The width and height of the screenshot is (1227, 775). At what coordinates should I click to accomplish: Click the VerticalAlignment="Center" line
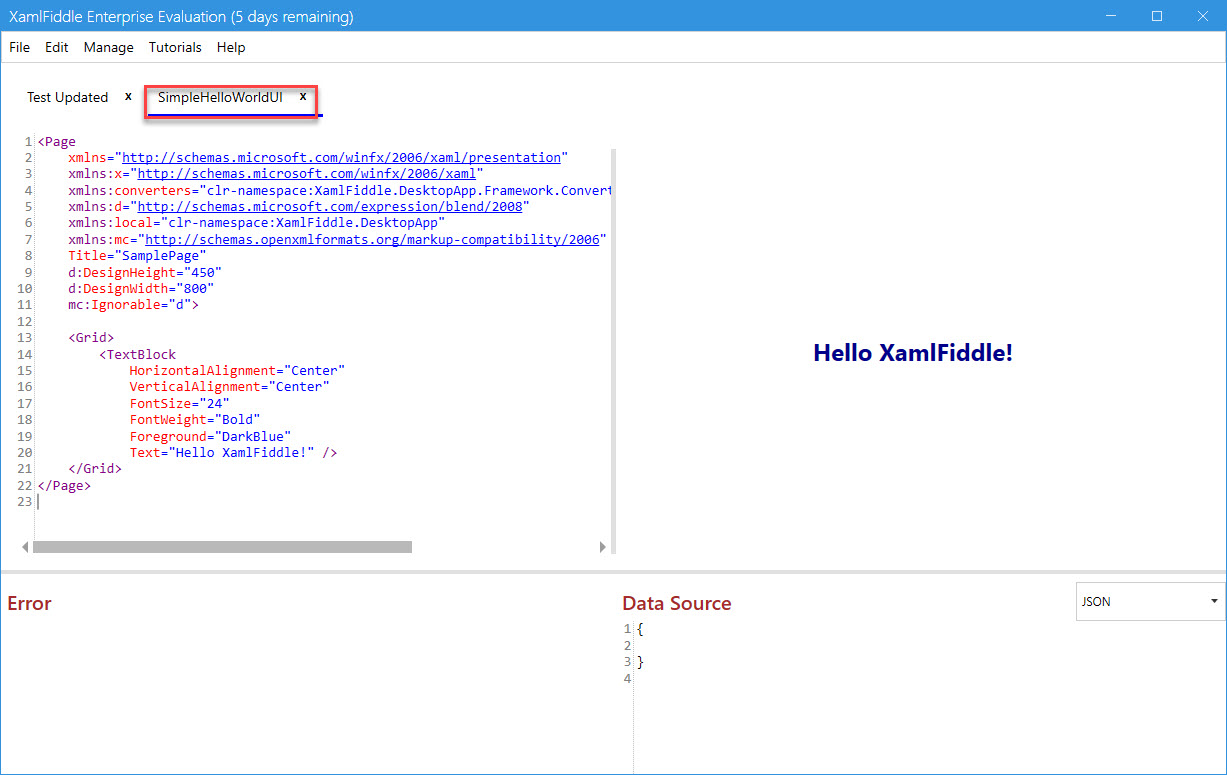pyautogui.click(x=229, y=386)
